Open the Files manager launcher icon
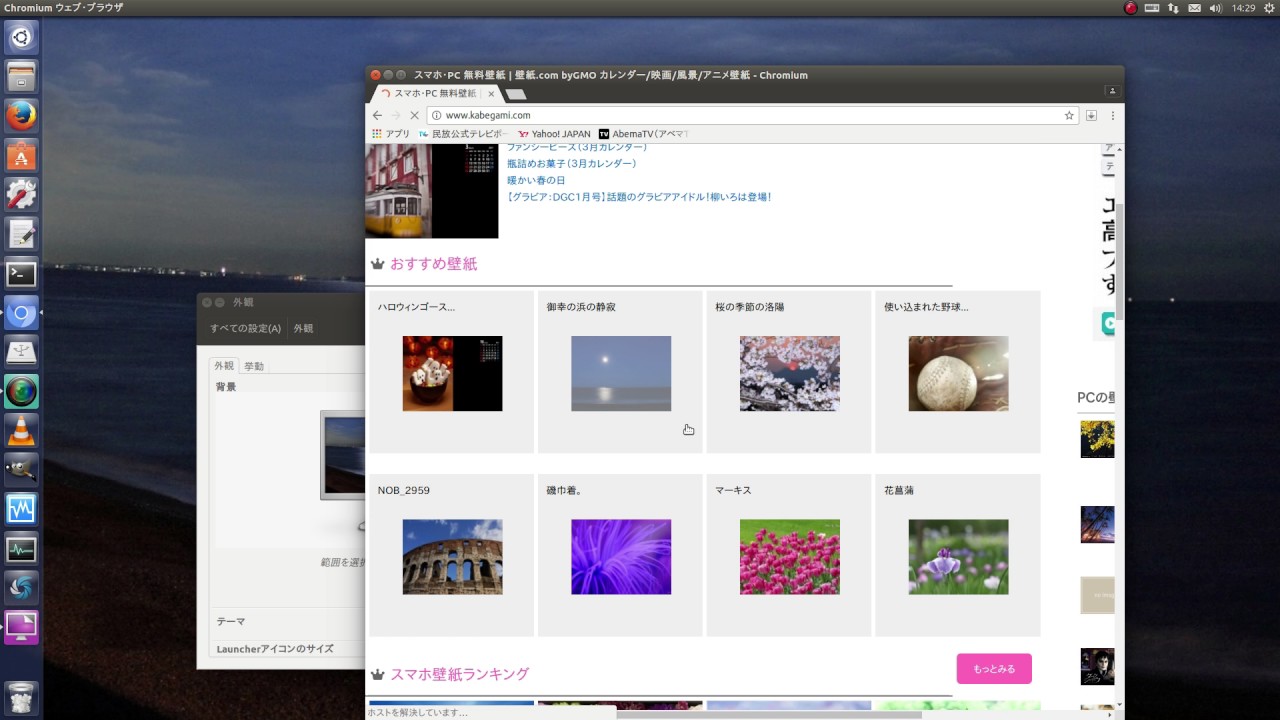The width and height of the screenshot is (1280, 720). tap(21, 77)
